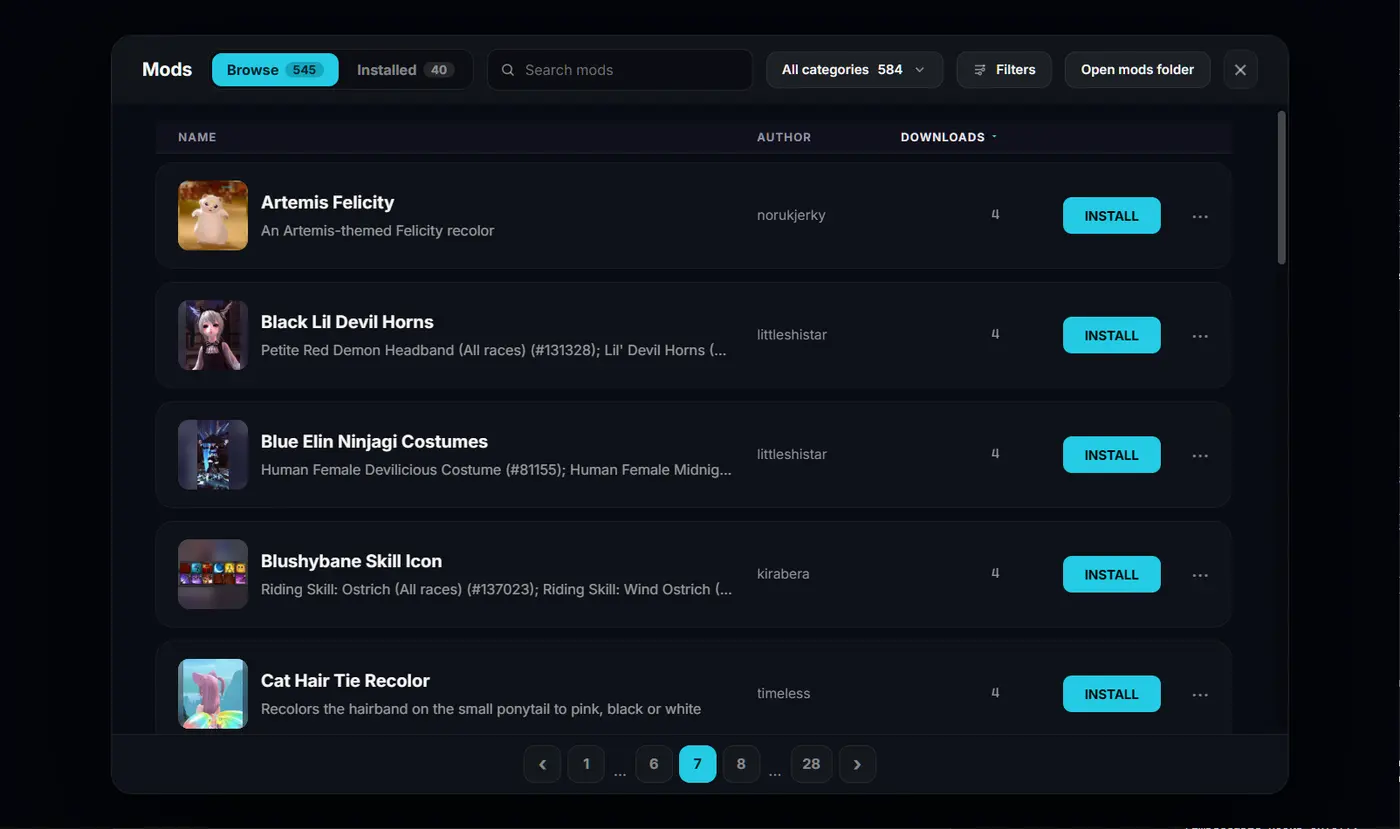The width and height of the screenshot is (1400, 829).
Task: Open more options for Cat Hair Tie Recolor
Action: tap(1200, 694)
